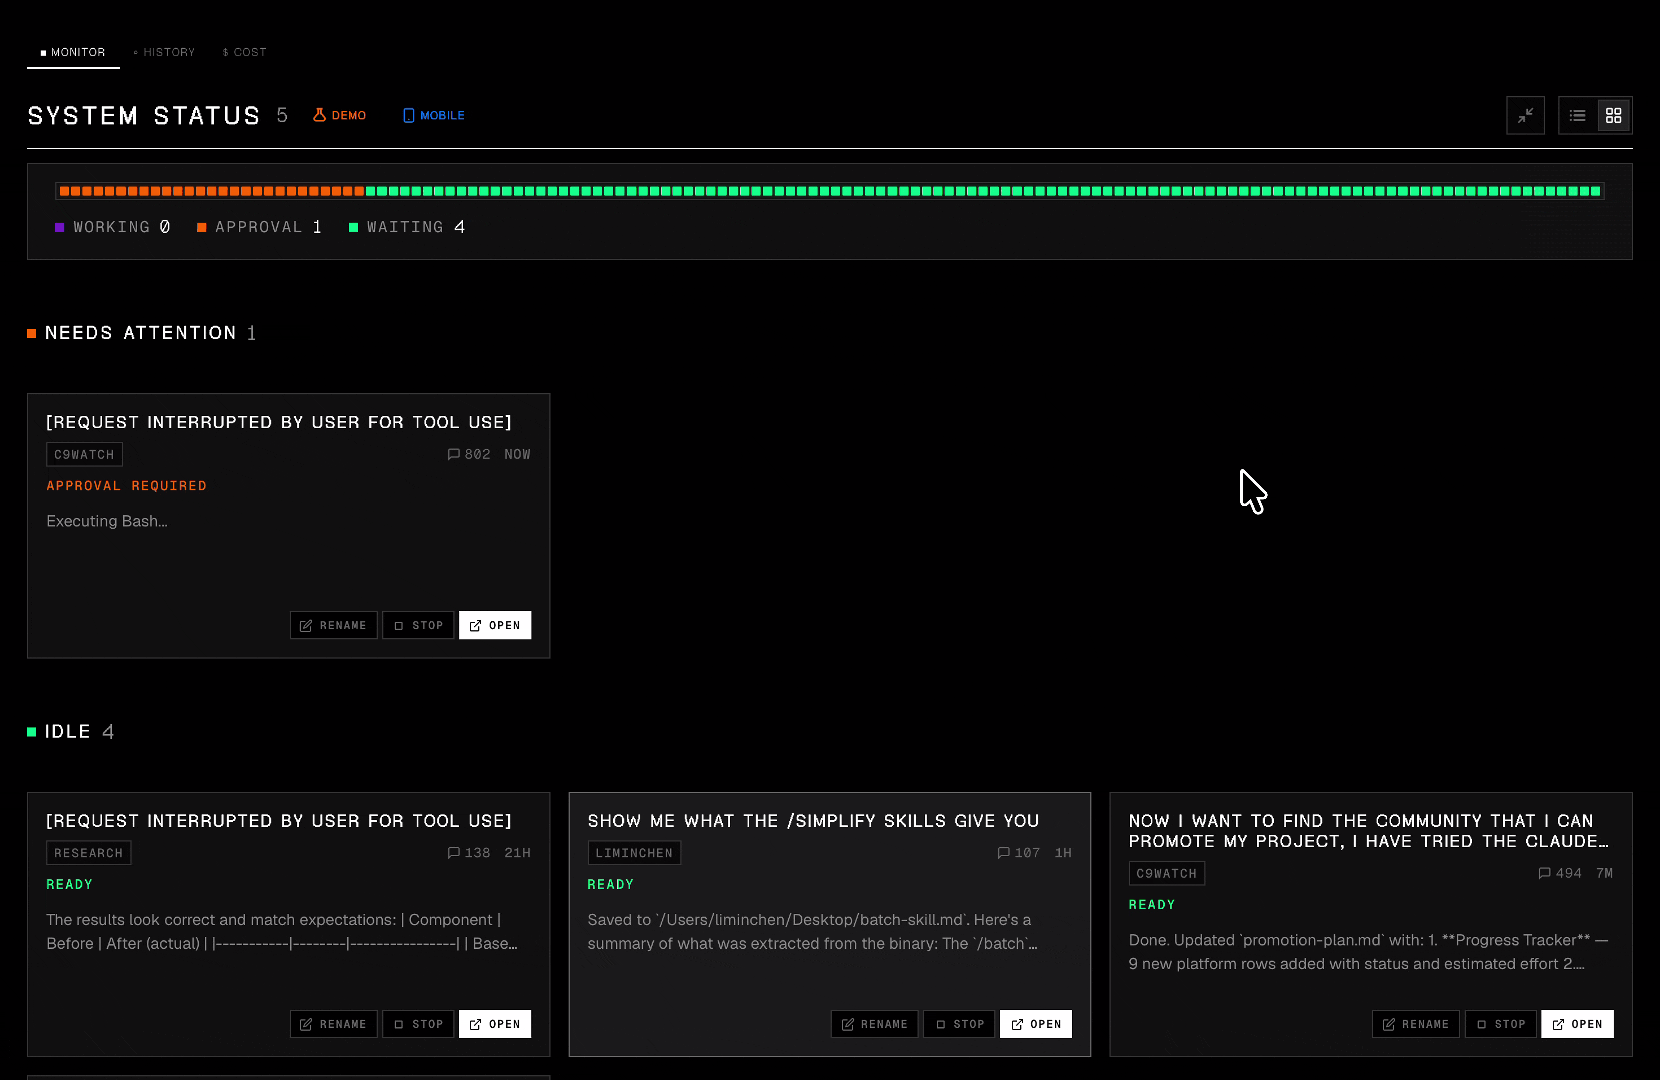Stop the LIMINCHEN session

[959, 1024]
